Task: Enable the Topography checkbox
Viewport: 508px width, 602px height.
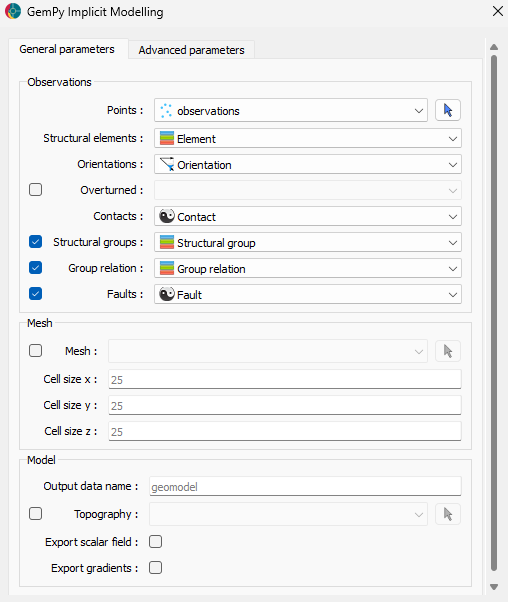Action: pos(35,514)
